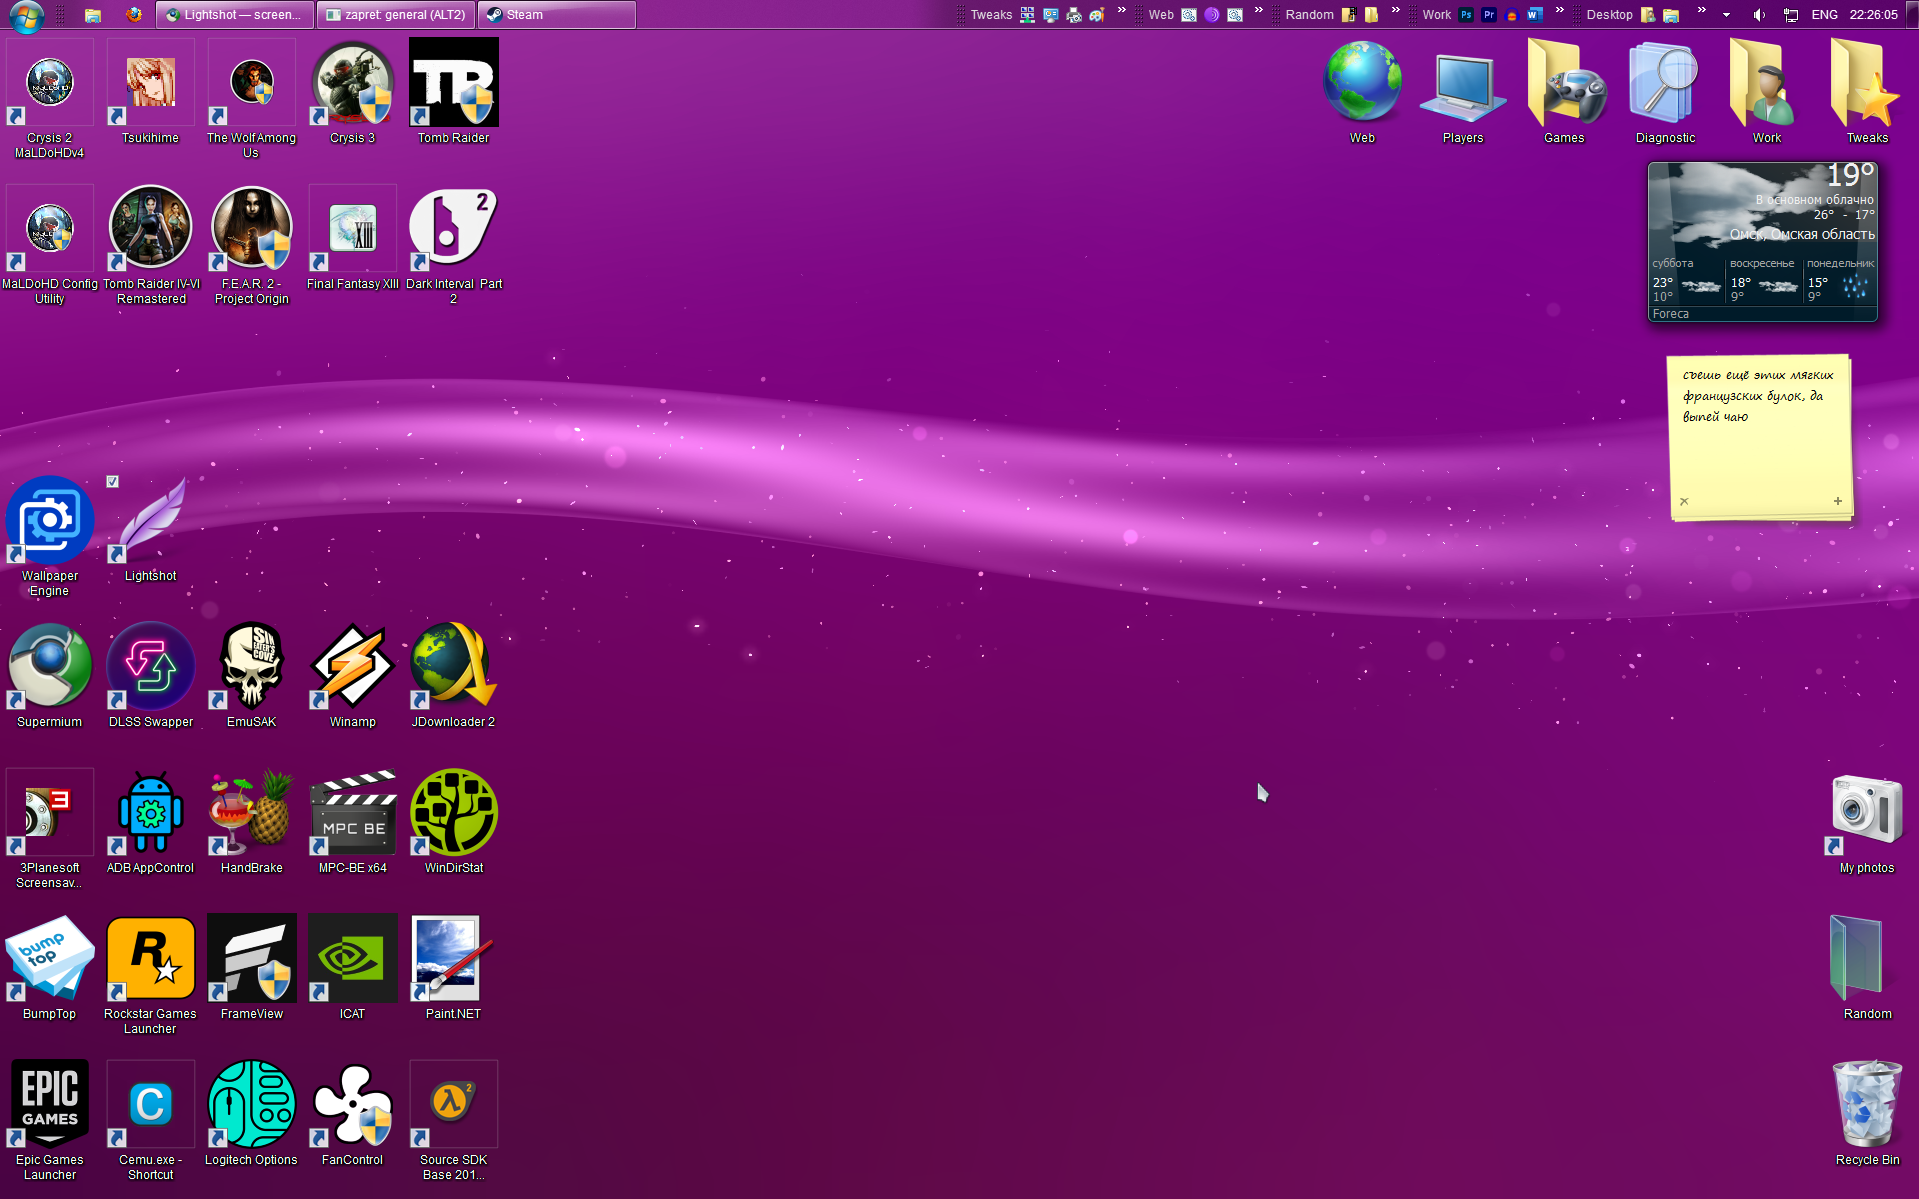Uncheck the Lightshot icon selection checkbox
This screenshot has width=1919, height=1199.
coord(113,482)
